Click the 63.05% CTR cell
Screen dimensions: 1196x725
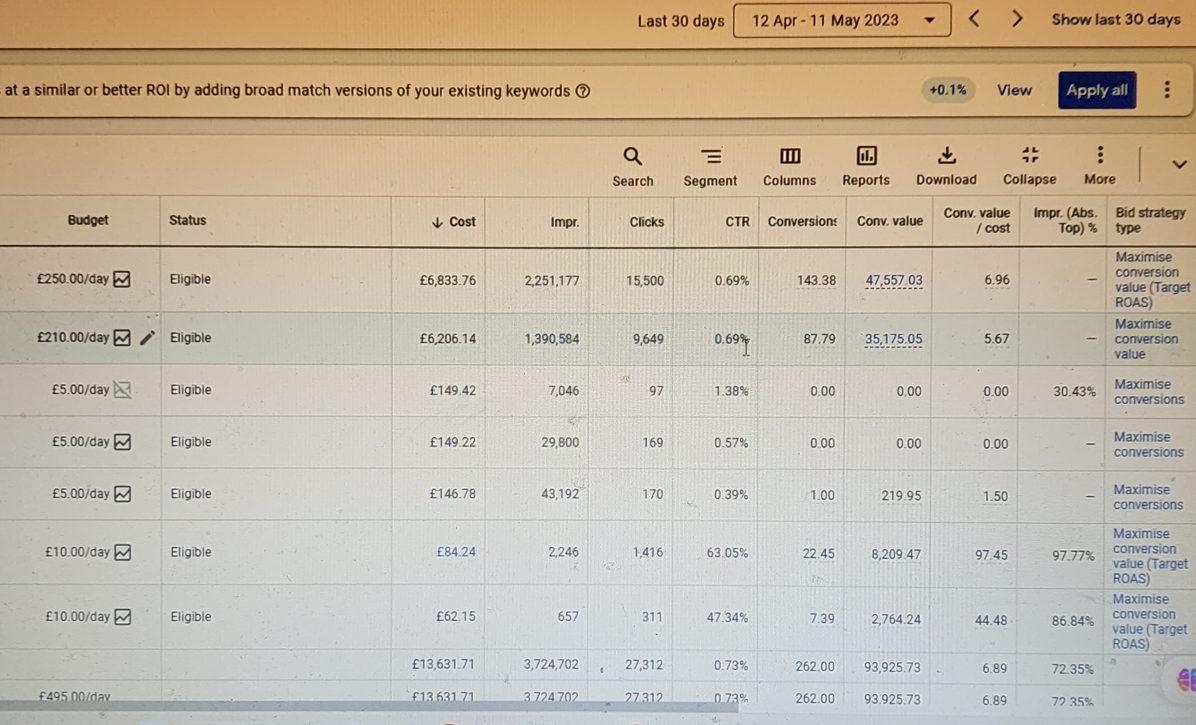(727, 553)
